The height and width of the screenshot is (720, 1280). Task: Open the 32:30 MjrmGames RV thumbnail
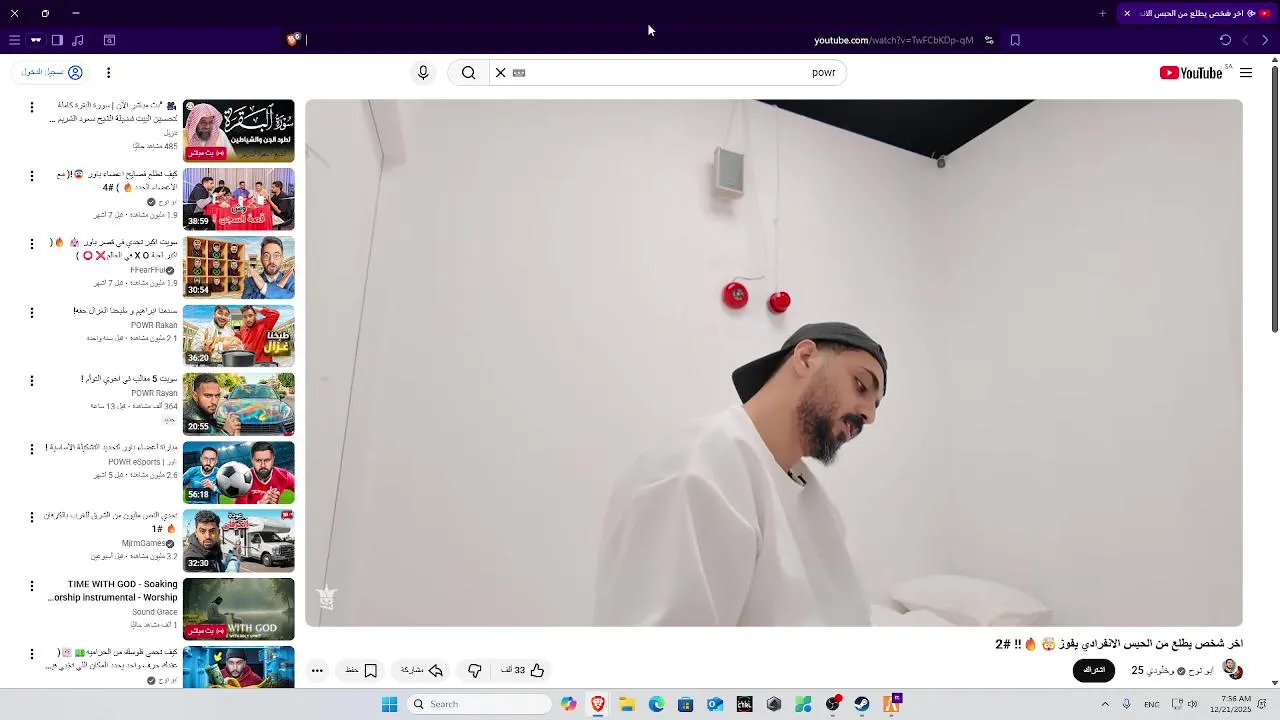239,540
